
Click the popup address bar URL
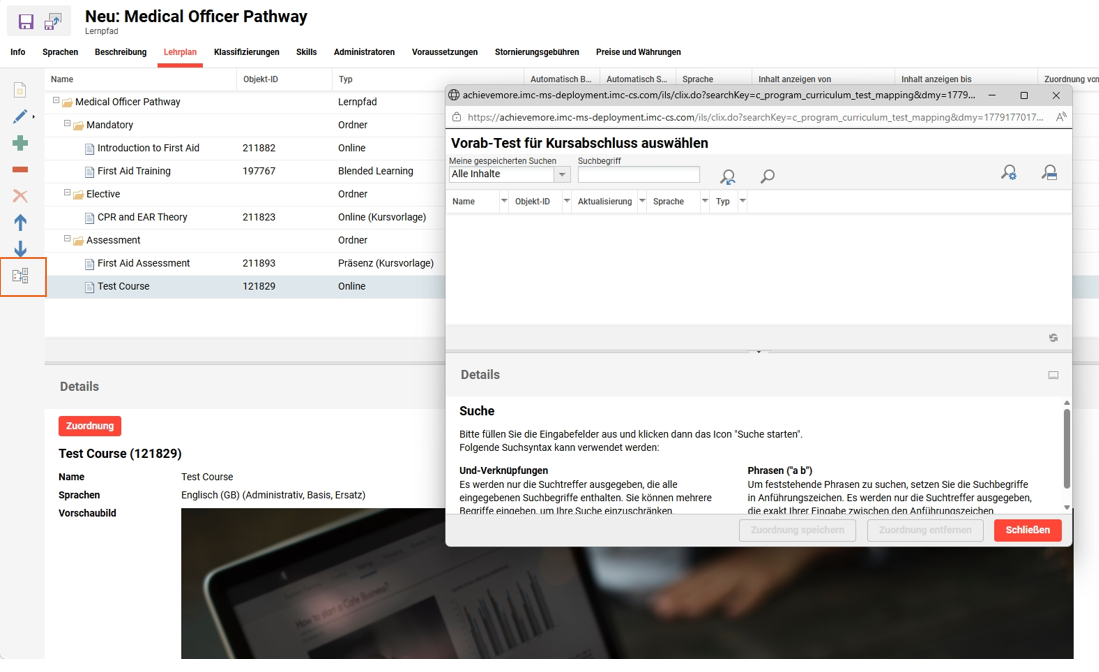tap(756, 118)
